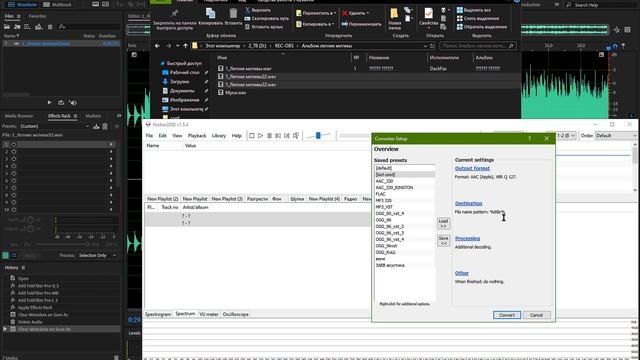This screenshot has height=360, width=640.
Task: Open foobar2000 Playback menu
Action: pyautogui.click(x=197, y=136)
